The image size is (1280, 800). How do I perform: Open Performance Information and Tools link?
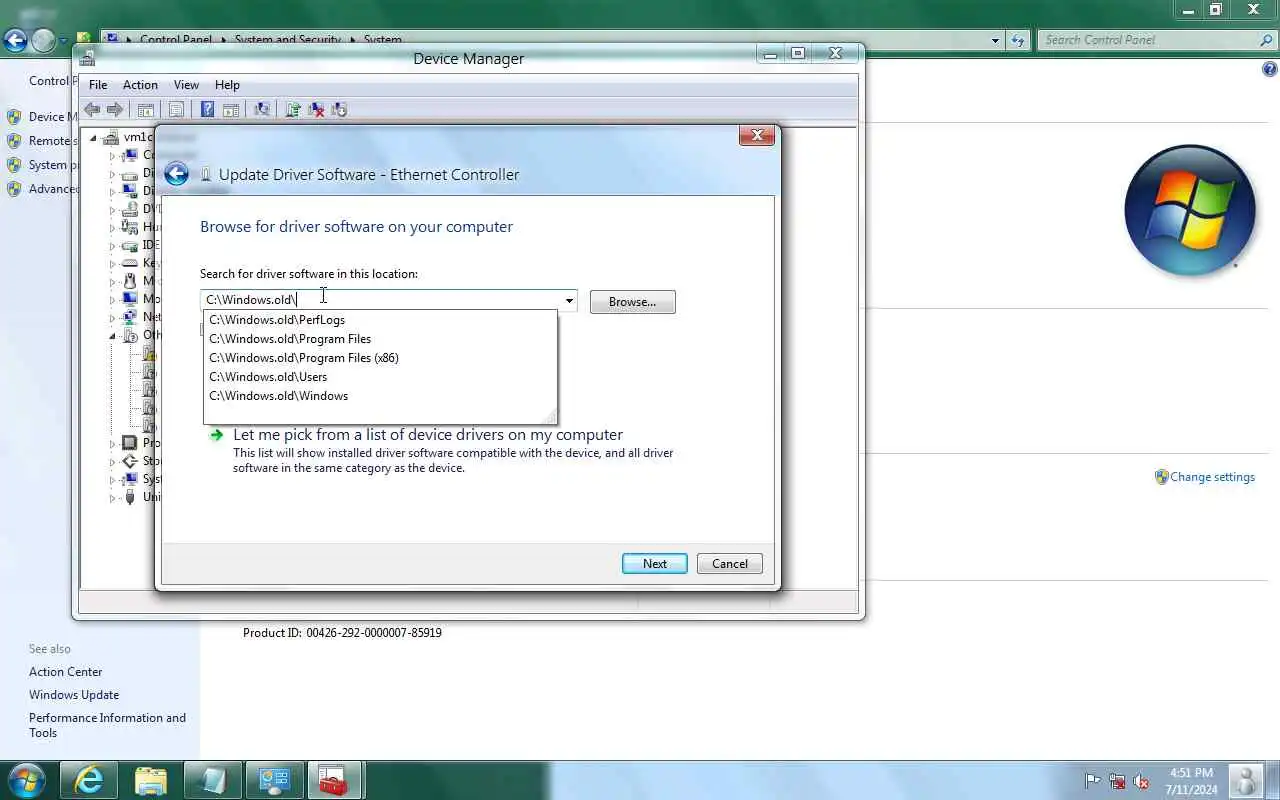pyautogui.click(x=107, y=725)
